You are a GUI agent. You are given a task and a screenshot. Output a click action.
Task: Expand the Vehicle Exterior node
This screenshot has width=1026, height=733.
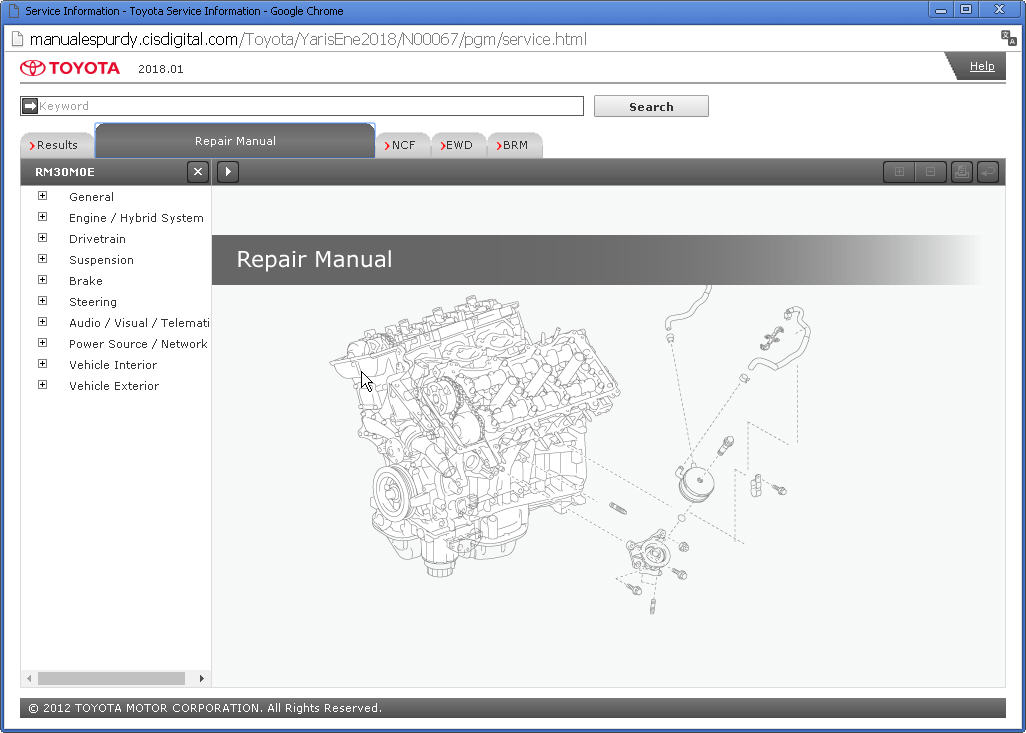click(x=43, y=384)
